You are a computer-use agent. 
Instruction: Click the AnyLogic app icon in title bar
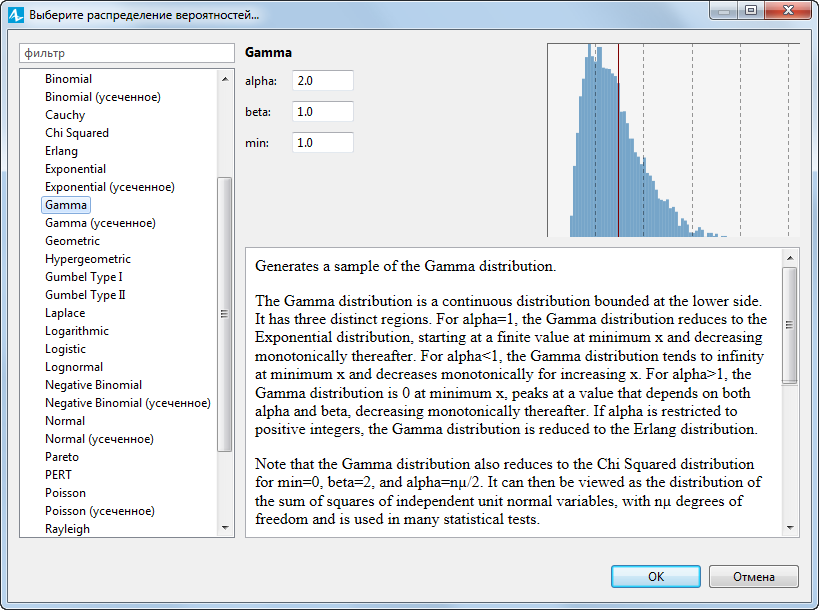tap(15, 15)
